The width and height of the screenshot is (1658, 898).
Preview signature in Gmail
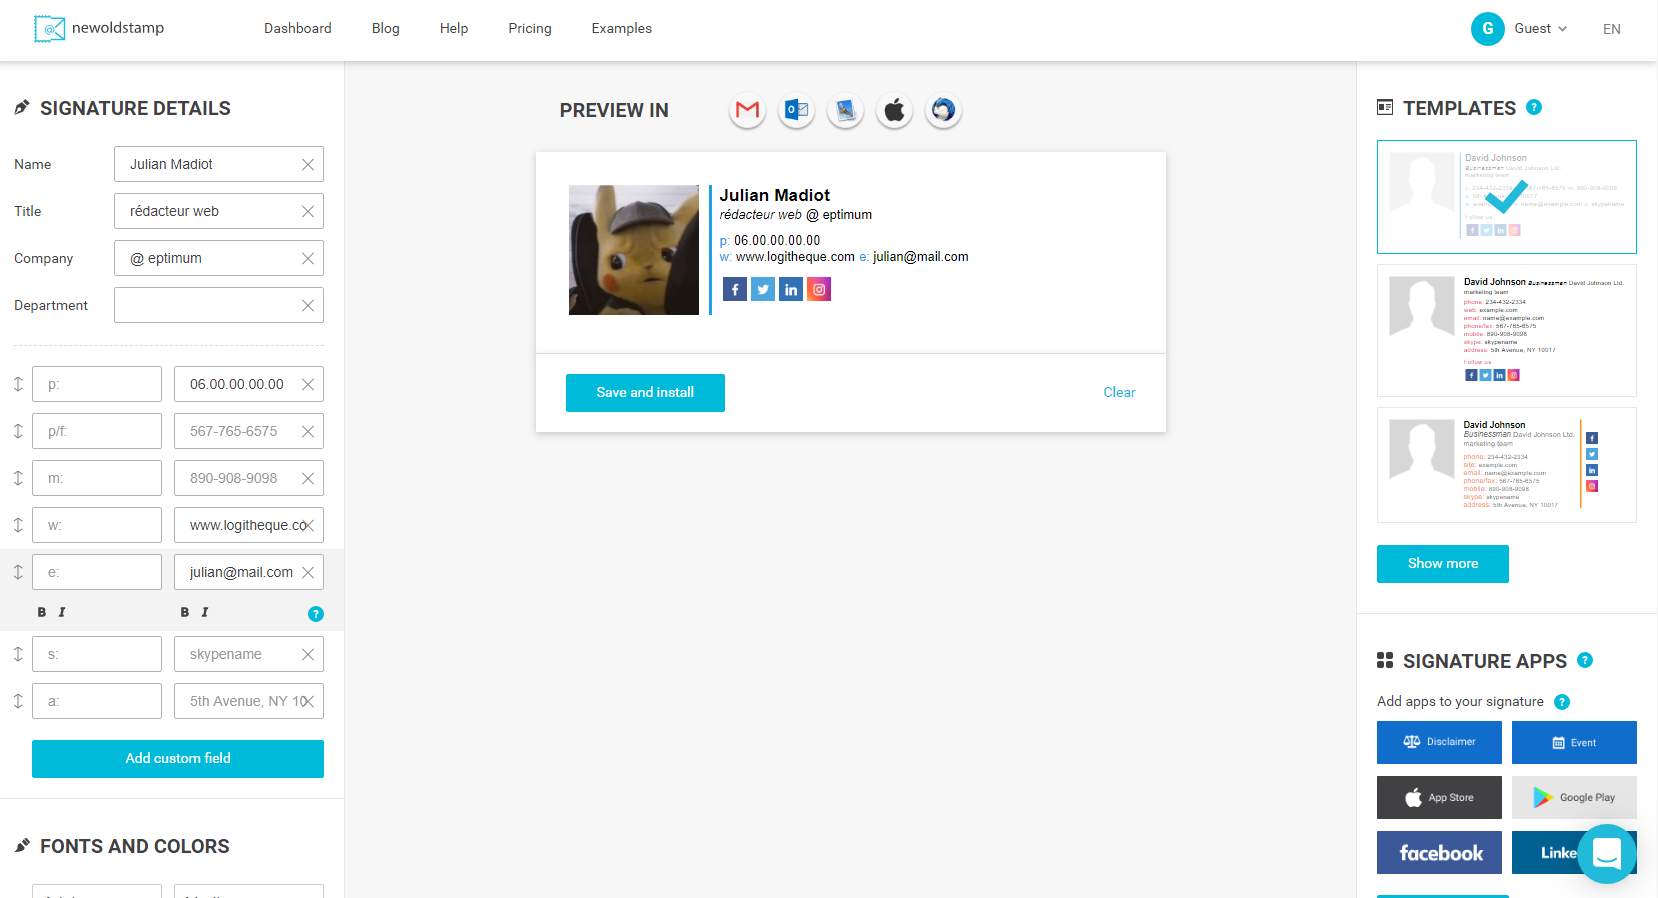(747, 110)
